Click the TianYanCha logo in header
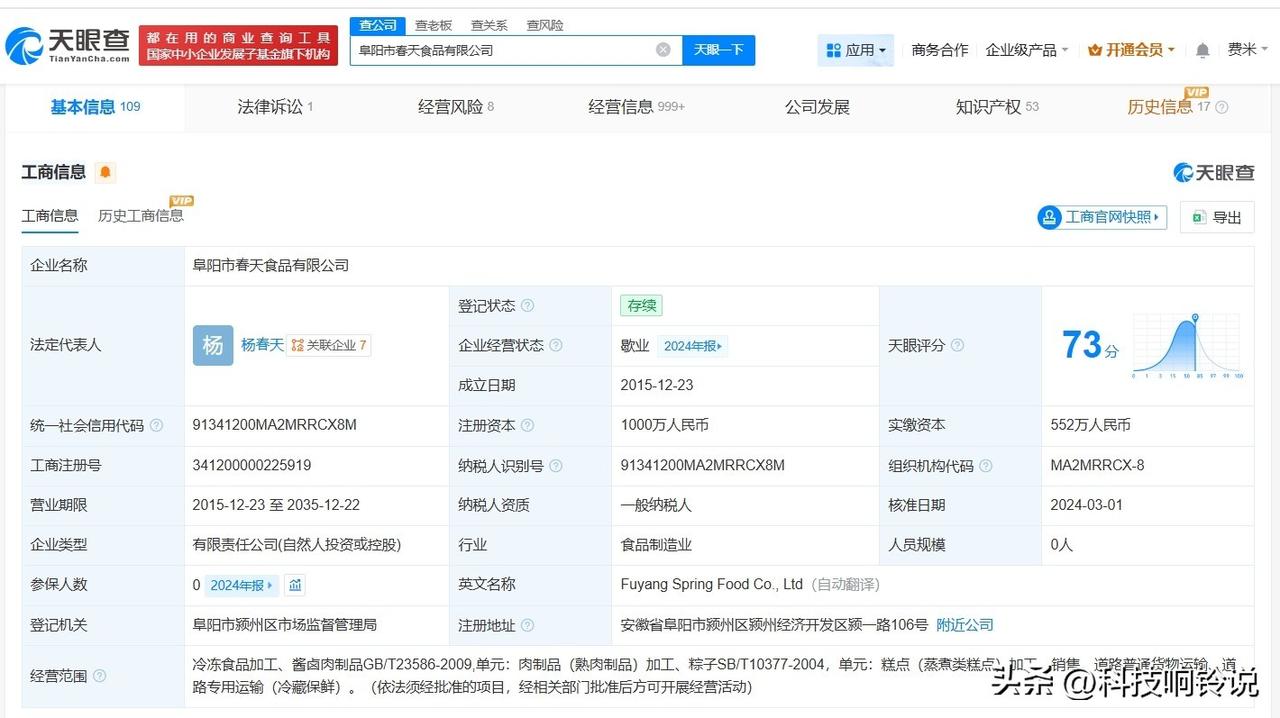 tap(68, 45)
